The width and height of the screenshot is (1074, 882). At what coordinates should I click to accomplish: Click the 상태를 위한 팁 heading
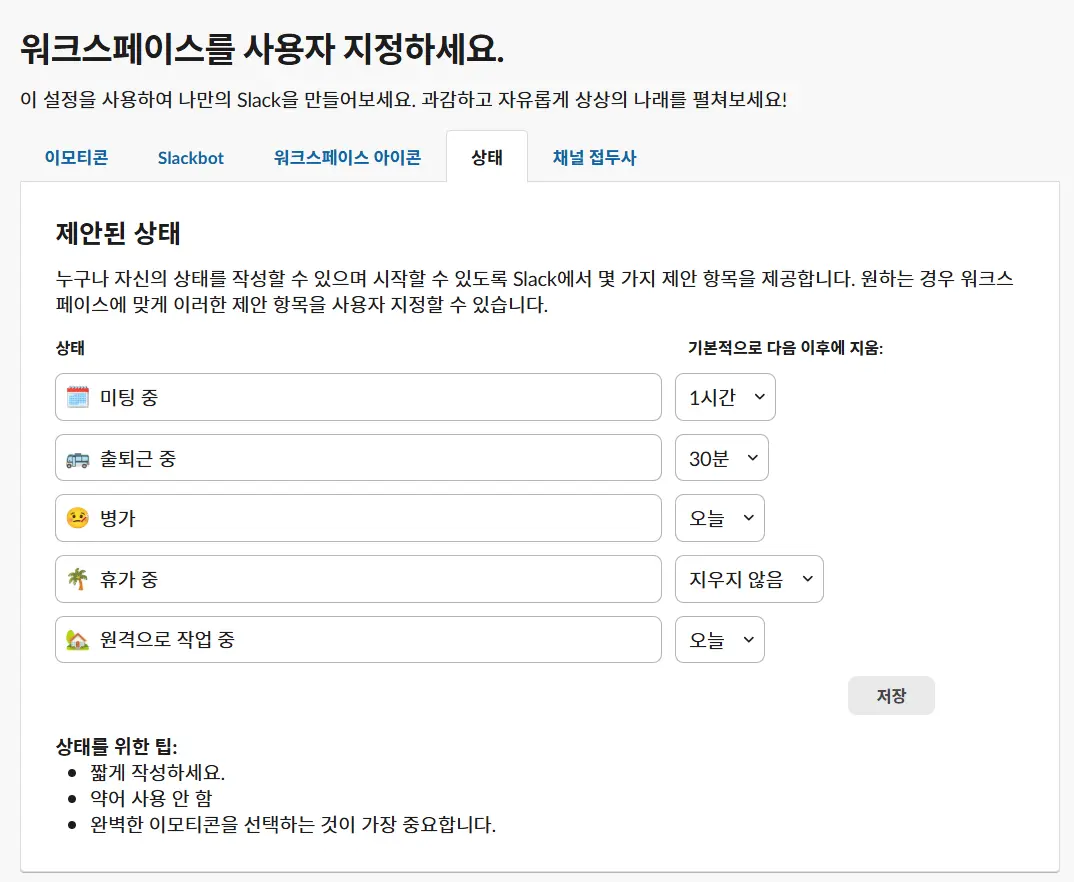pyautogui.click(x=116, y=746)
